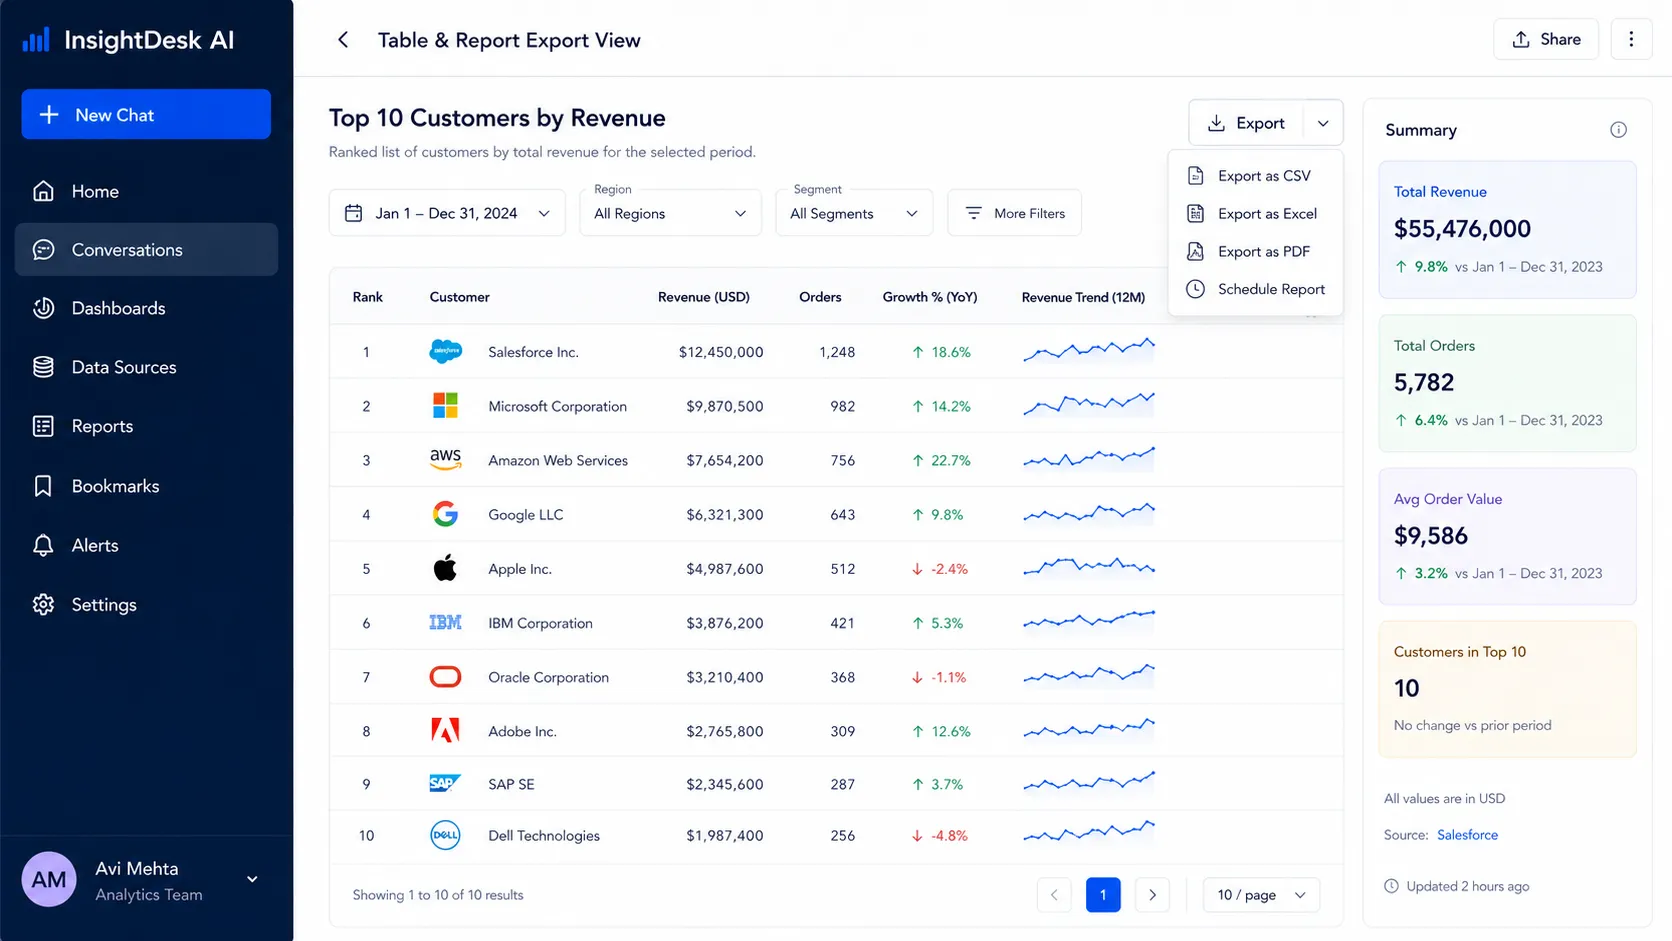The width and height of the screenshot is (1672, 941).
Task: Click the Microsoft logo
Action: 445,406
